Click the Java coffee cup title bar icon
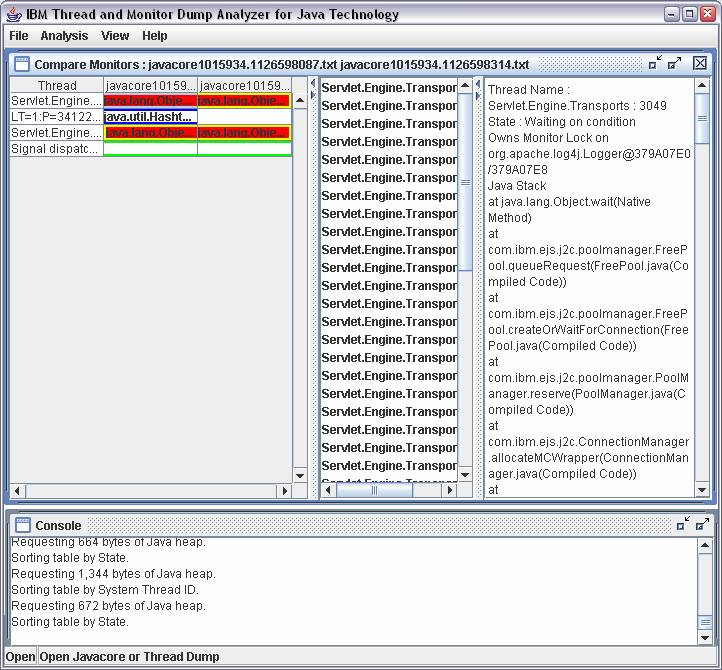This screenshot has width=722, height=670. 14,15
